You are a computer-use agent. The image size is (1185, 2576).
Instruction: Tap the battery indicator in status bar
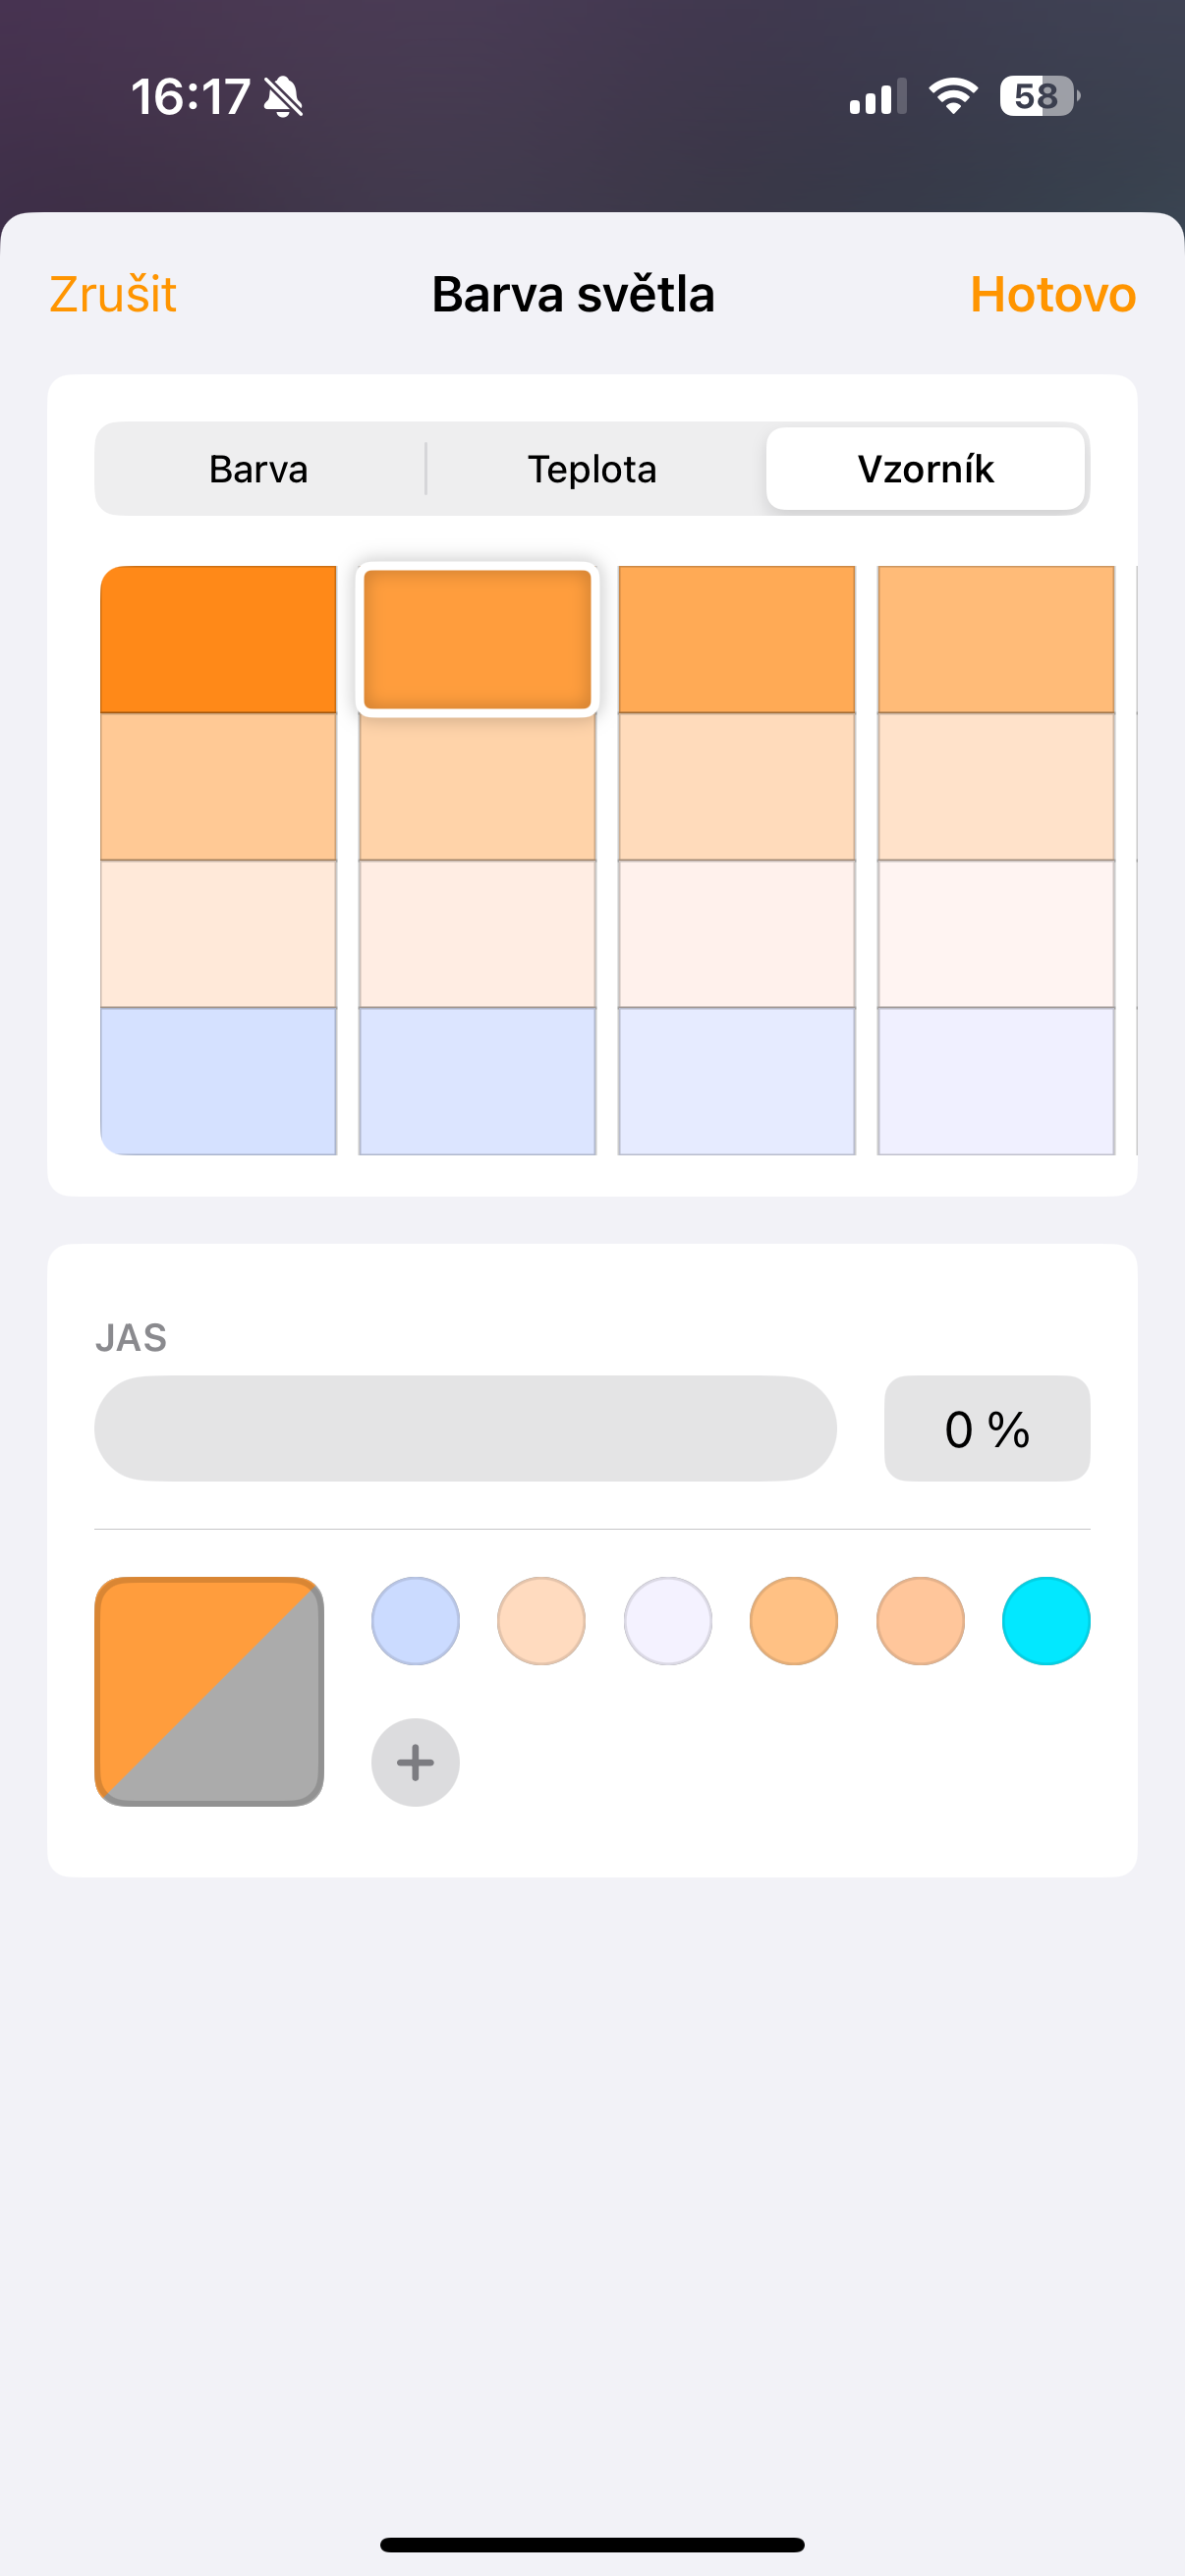pos(1039,96)
